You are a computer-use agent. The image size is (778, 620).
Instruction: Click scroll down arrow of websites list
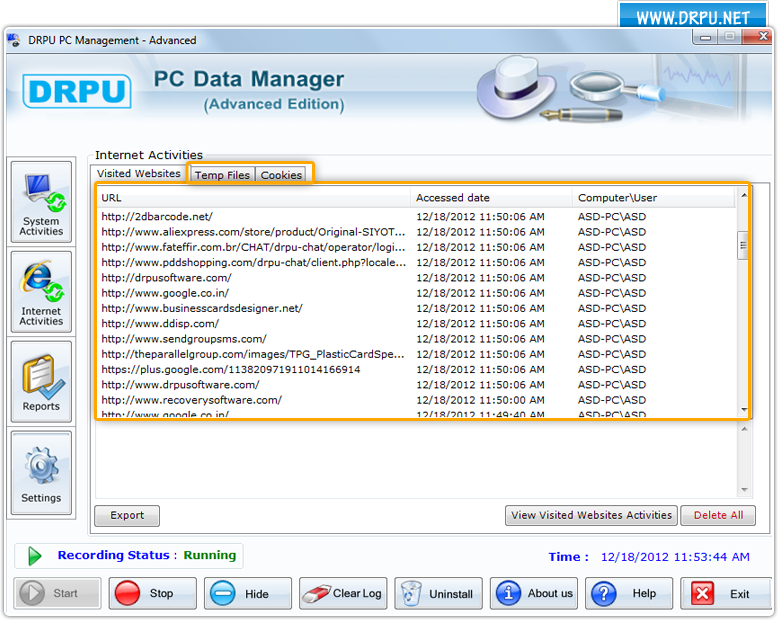pyautogui.click(x=743, y=410)
